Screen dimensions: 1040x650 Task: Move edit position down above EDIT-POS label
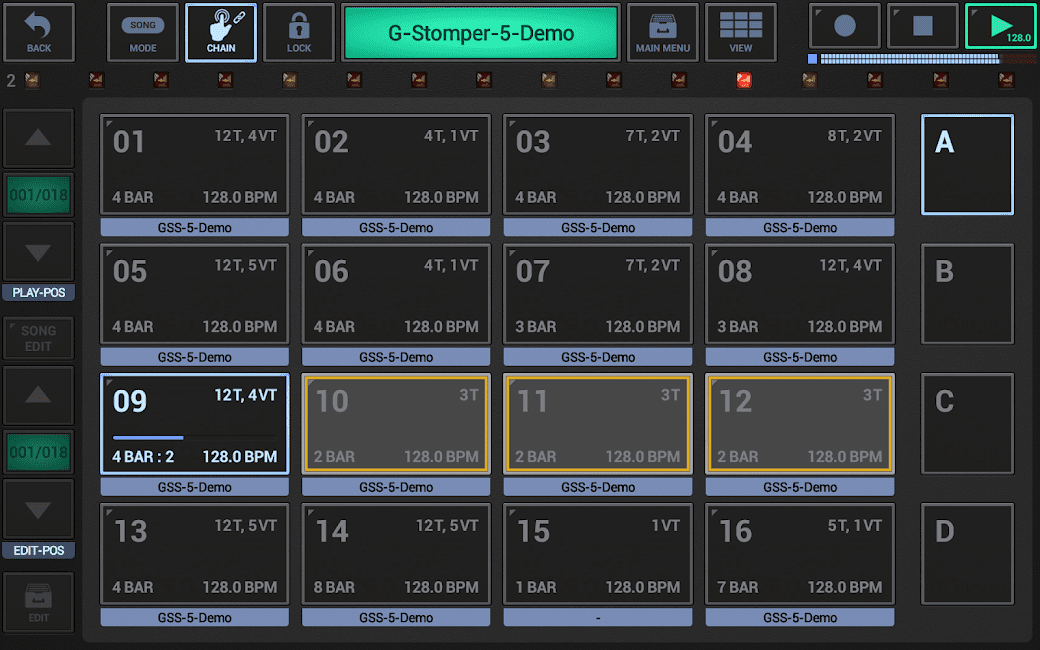[x=38, y=509]
